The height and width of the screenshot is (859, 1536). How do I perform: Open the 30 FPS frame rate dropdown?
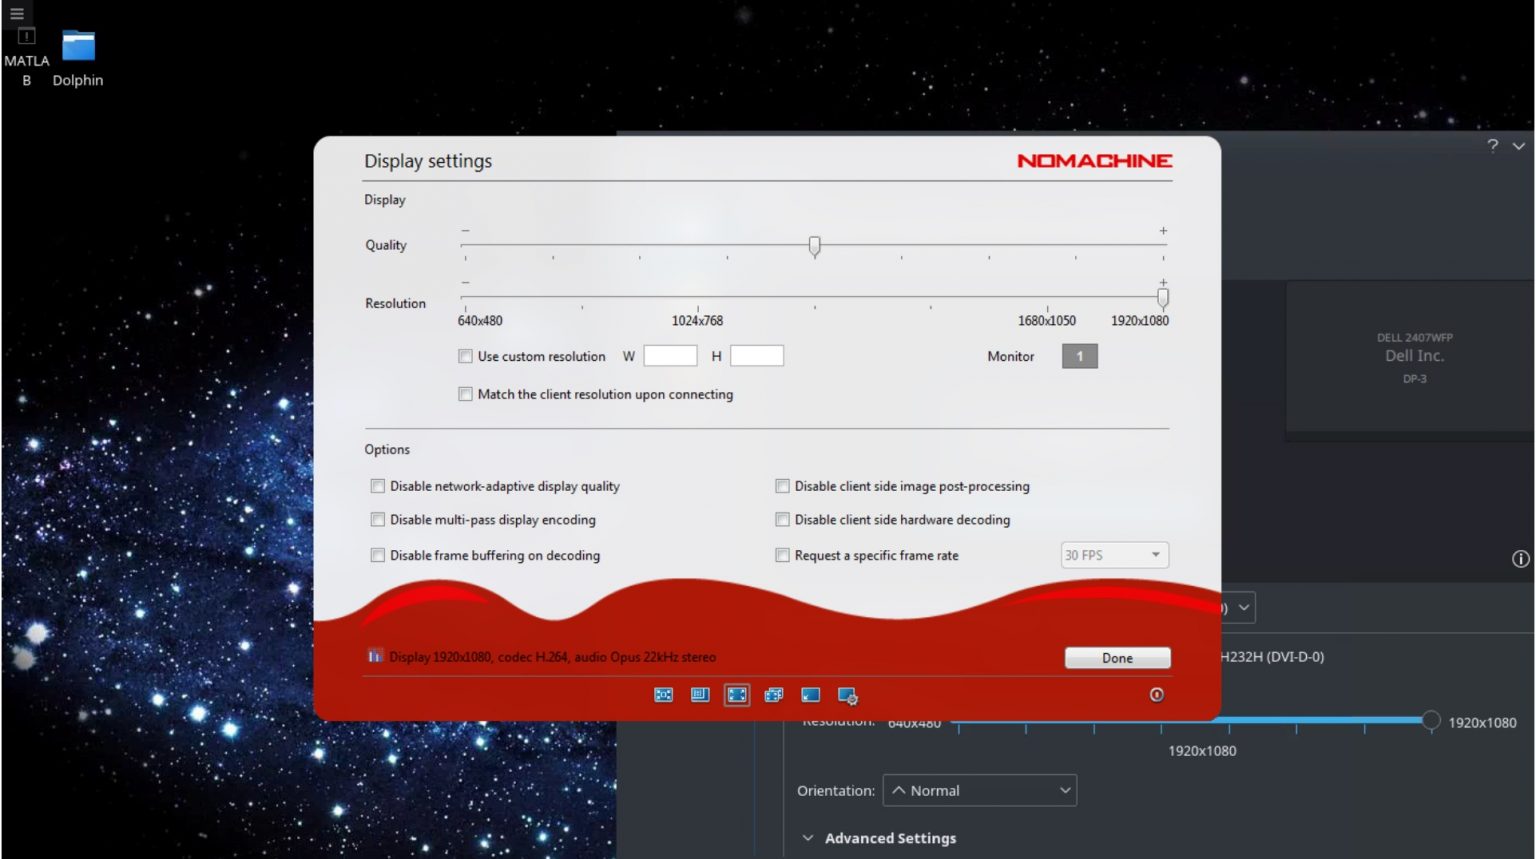click(1114, 555)
